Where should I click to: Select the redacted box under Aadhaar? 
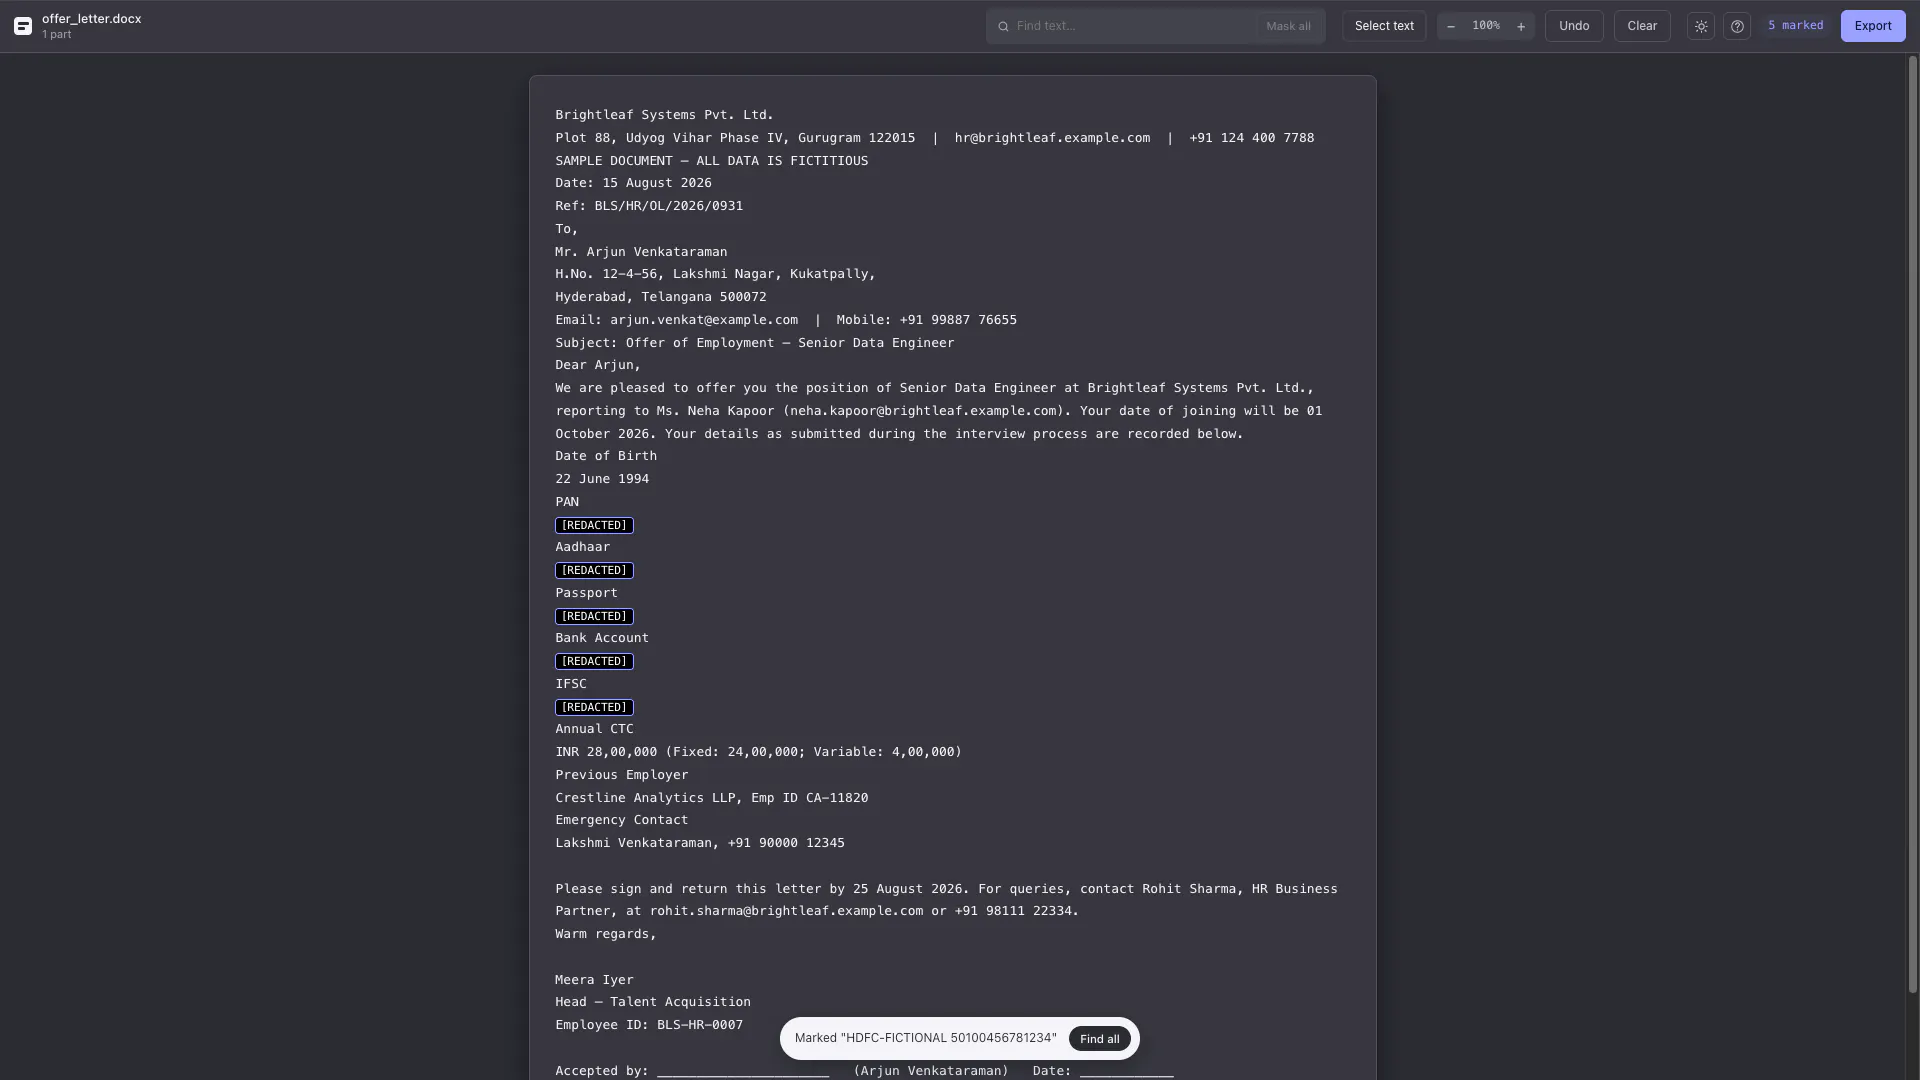(x=594, y=570)
